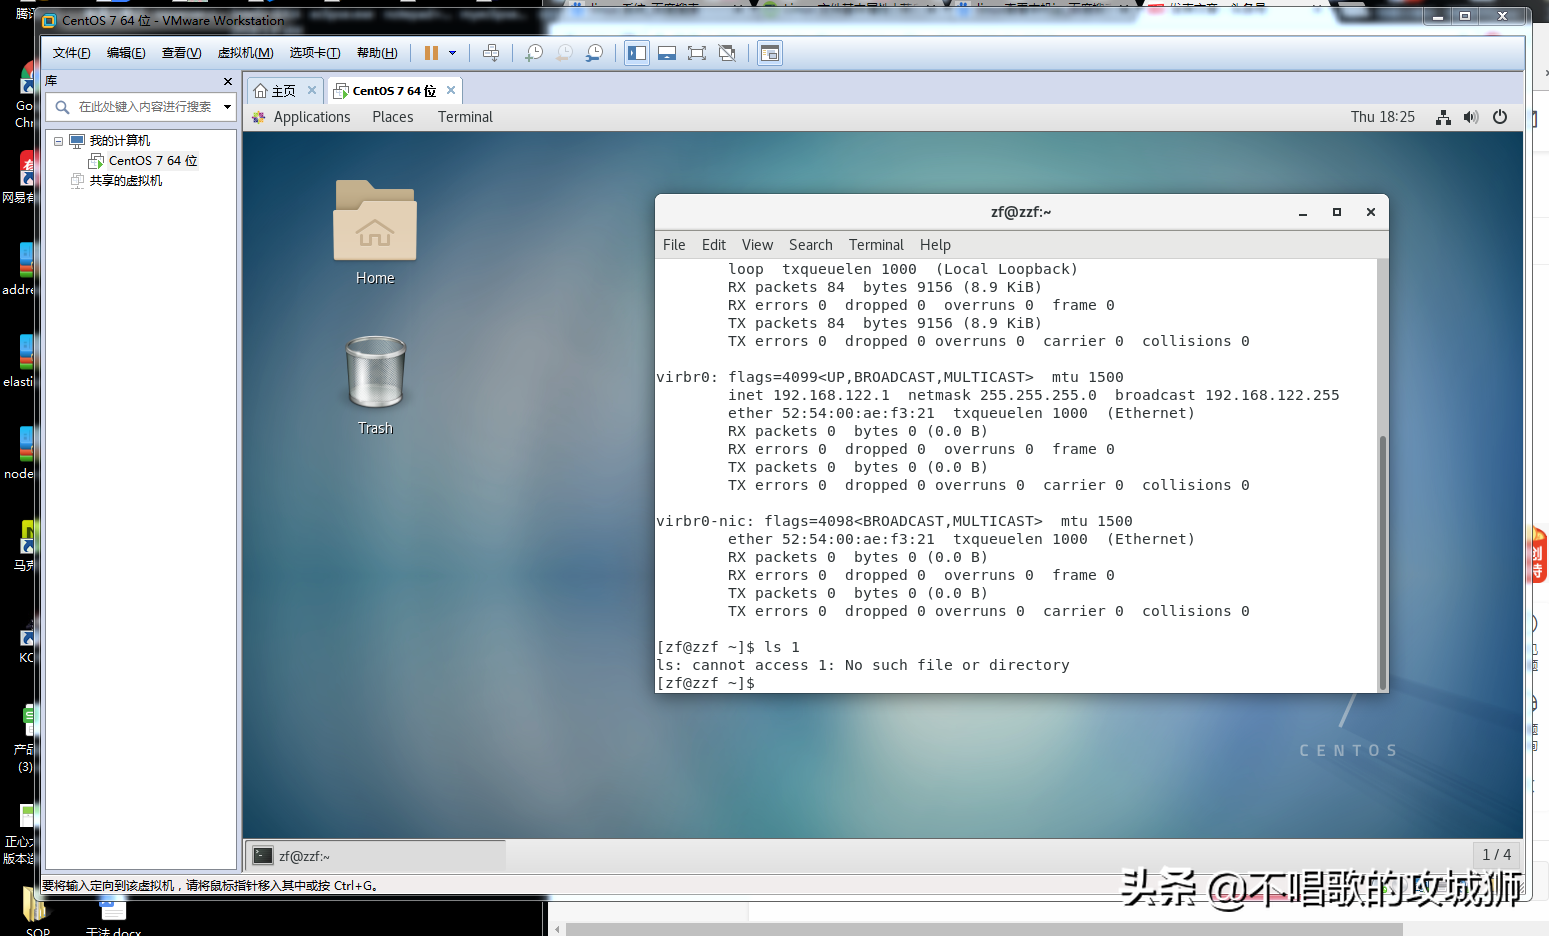Select 共享的虚拟机 in the library tree
Viewport: 1549px width, 936px height.
tap(125, 181)
